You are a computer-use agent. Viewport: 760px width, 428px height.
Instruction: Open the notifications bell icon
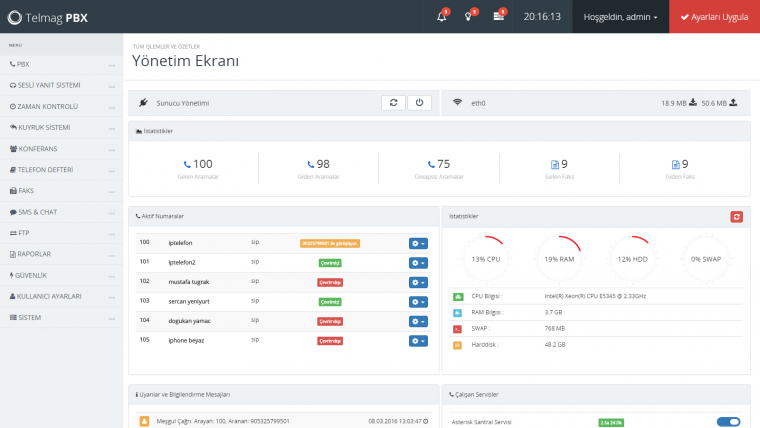[x=442, y=17]
